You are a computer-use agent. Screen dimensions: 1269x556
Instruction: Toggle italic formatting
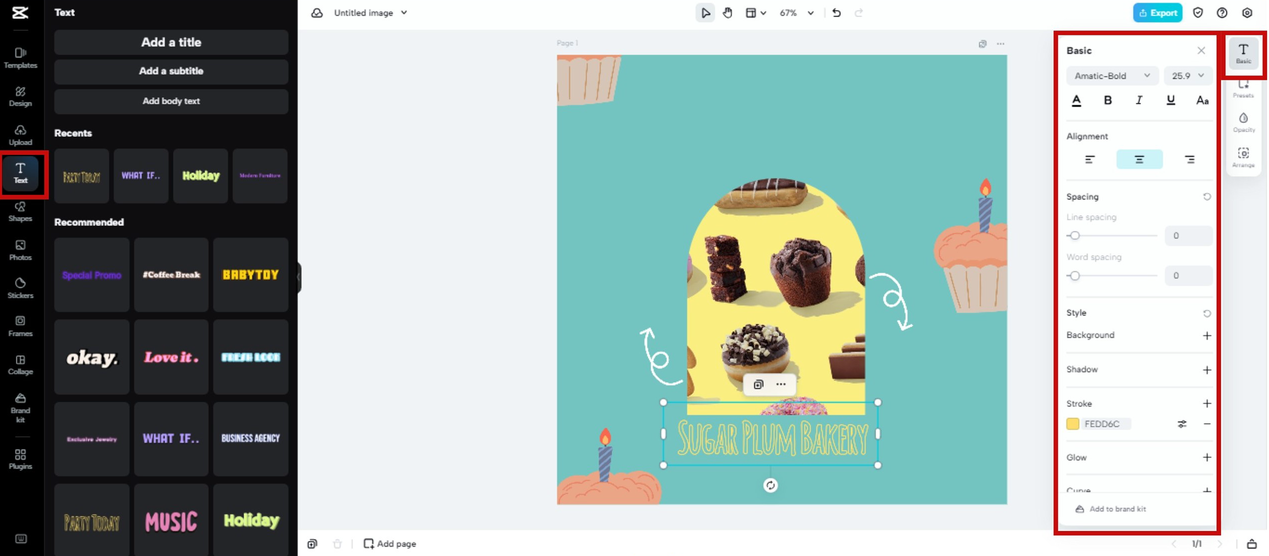(x=1139, y=100)
